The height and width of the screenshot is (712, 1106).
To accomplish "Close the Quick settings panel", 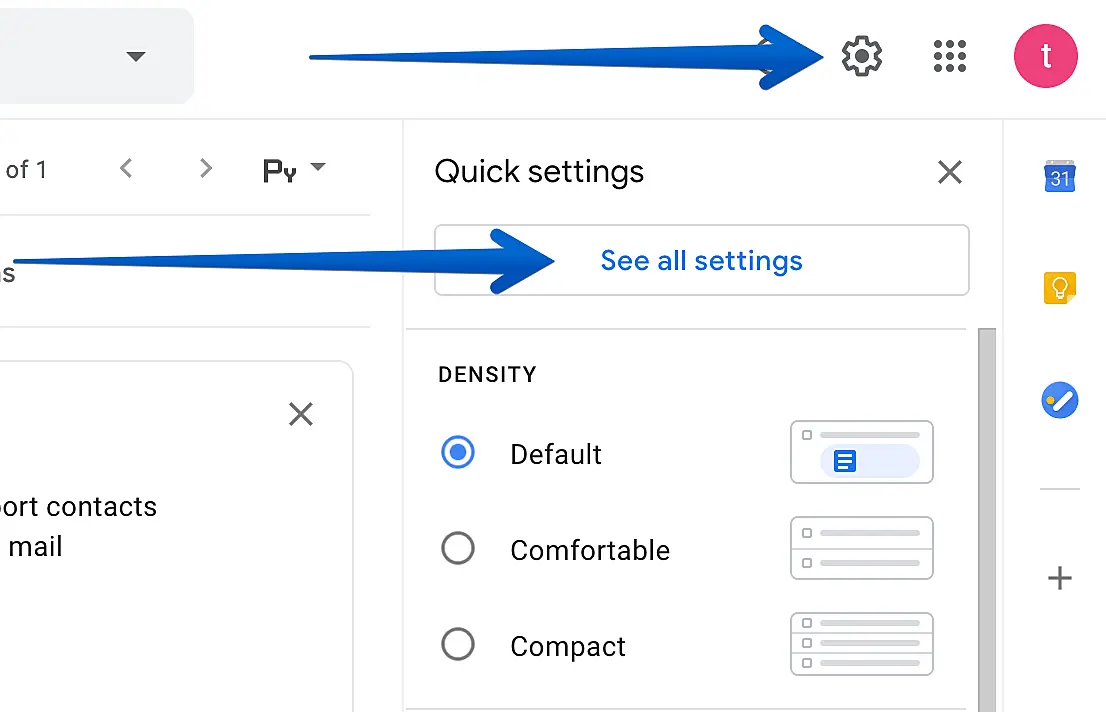I will pyautogui.click(x=949, y=172).
